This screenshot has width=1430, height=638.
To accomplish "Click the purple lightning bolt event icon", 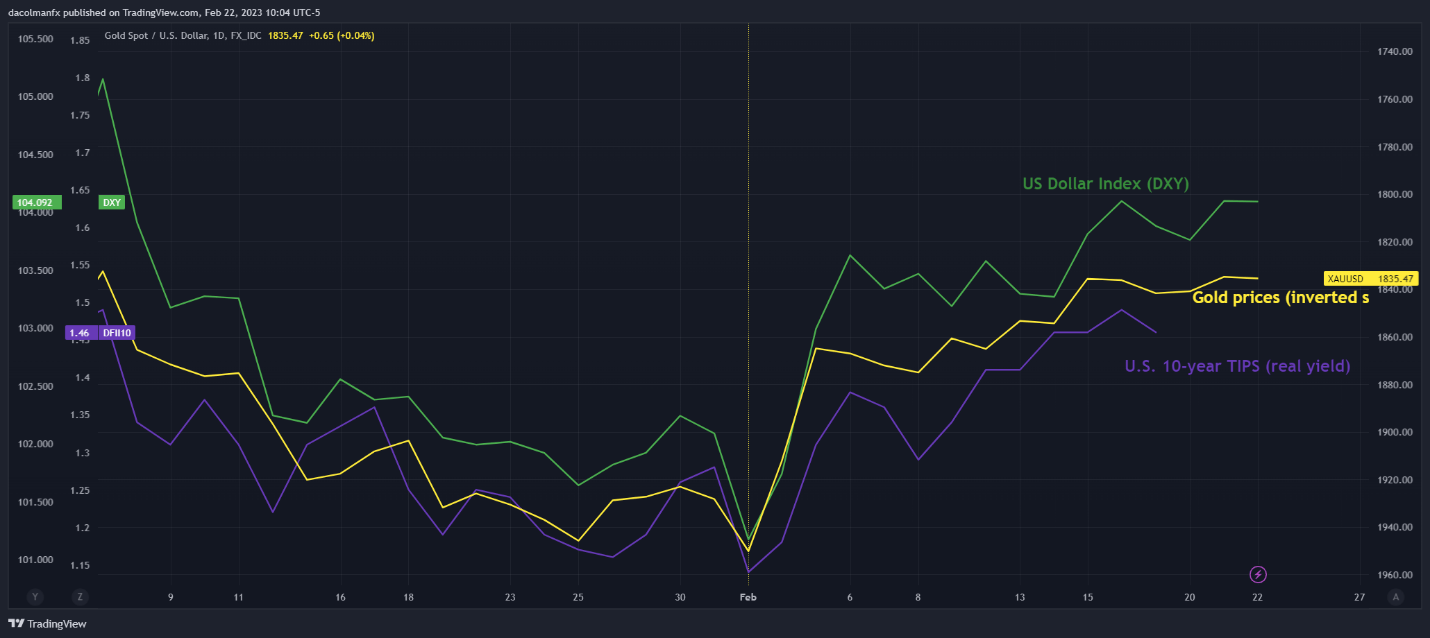I will pos(1259,574).
